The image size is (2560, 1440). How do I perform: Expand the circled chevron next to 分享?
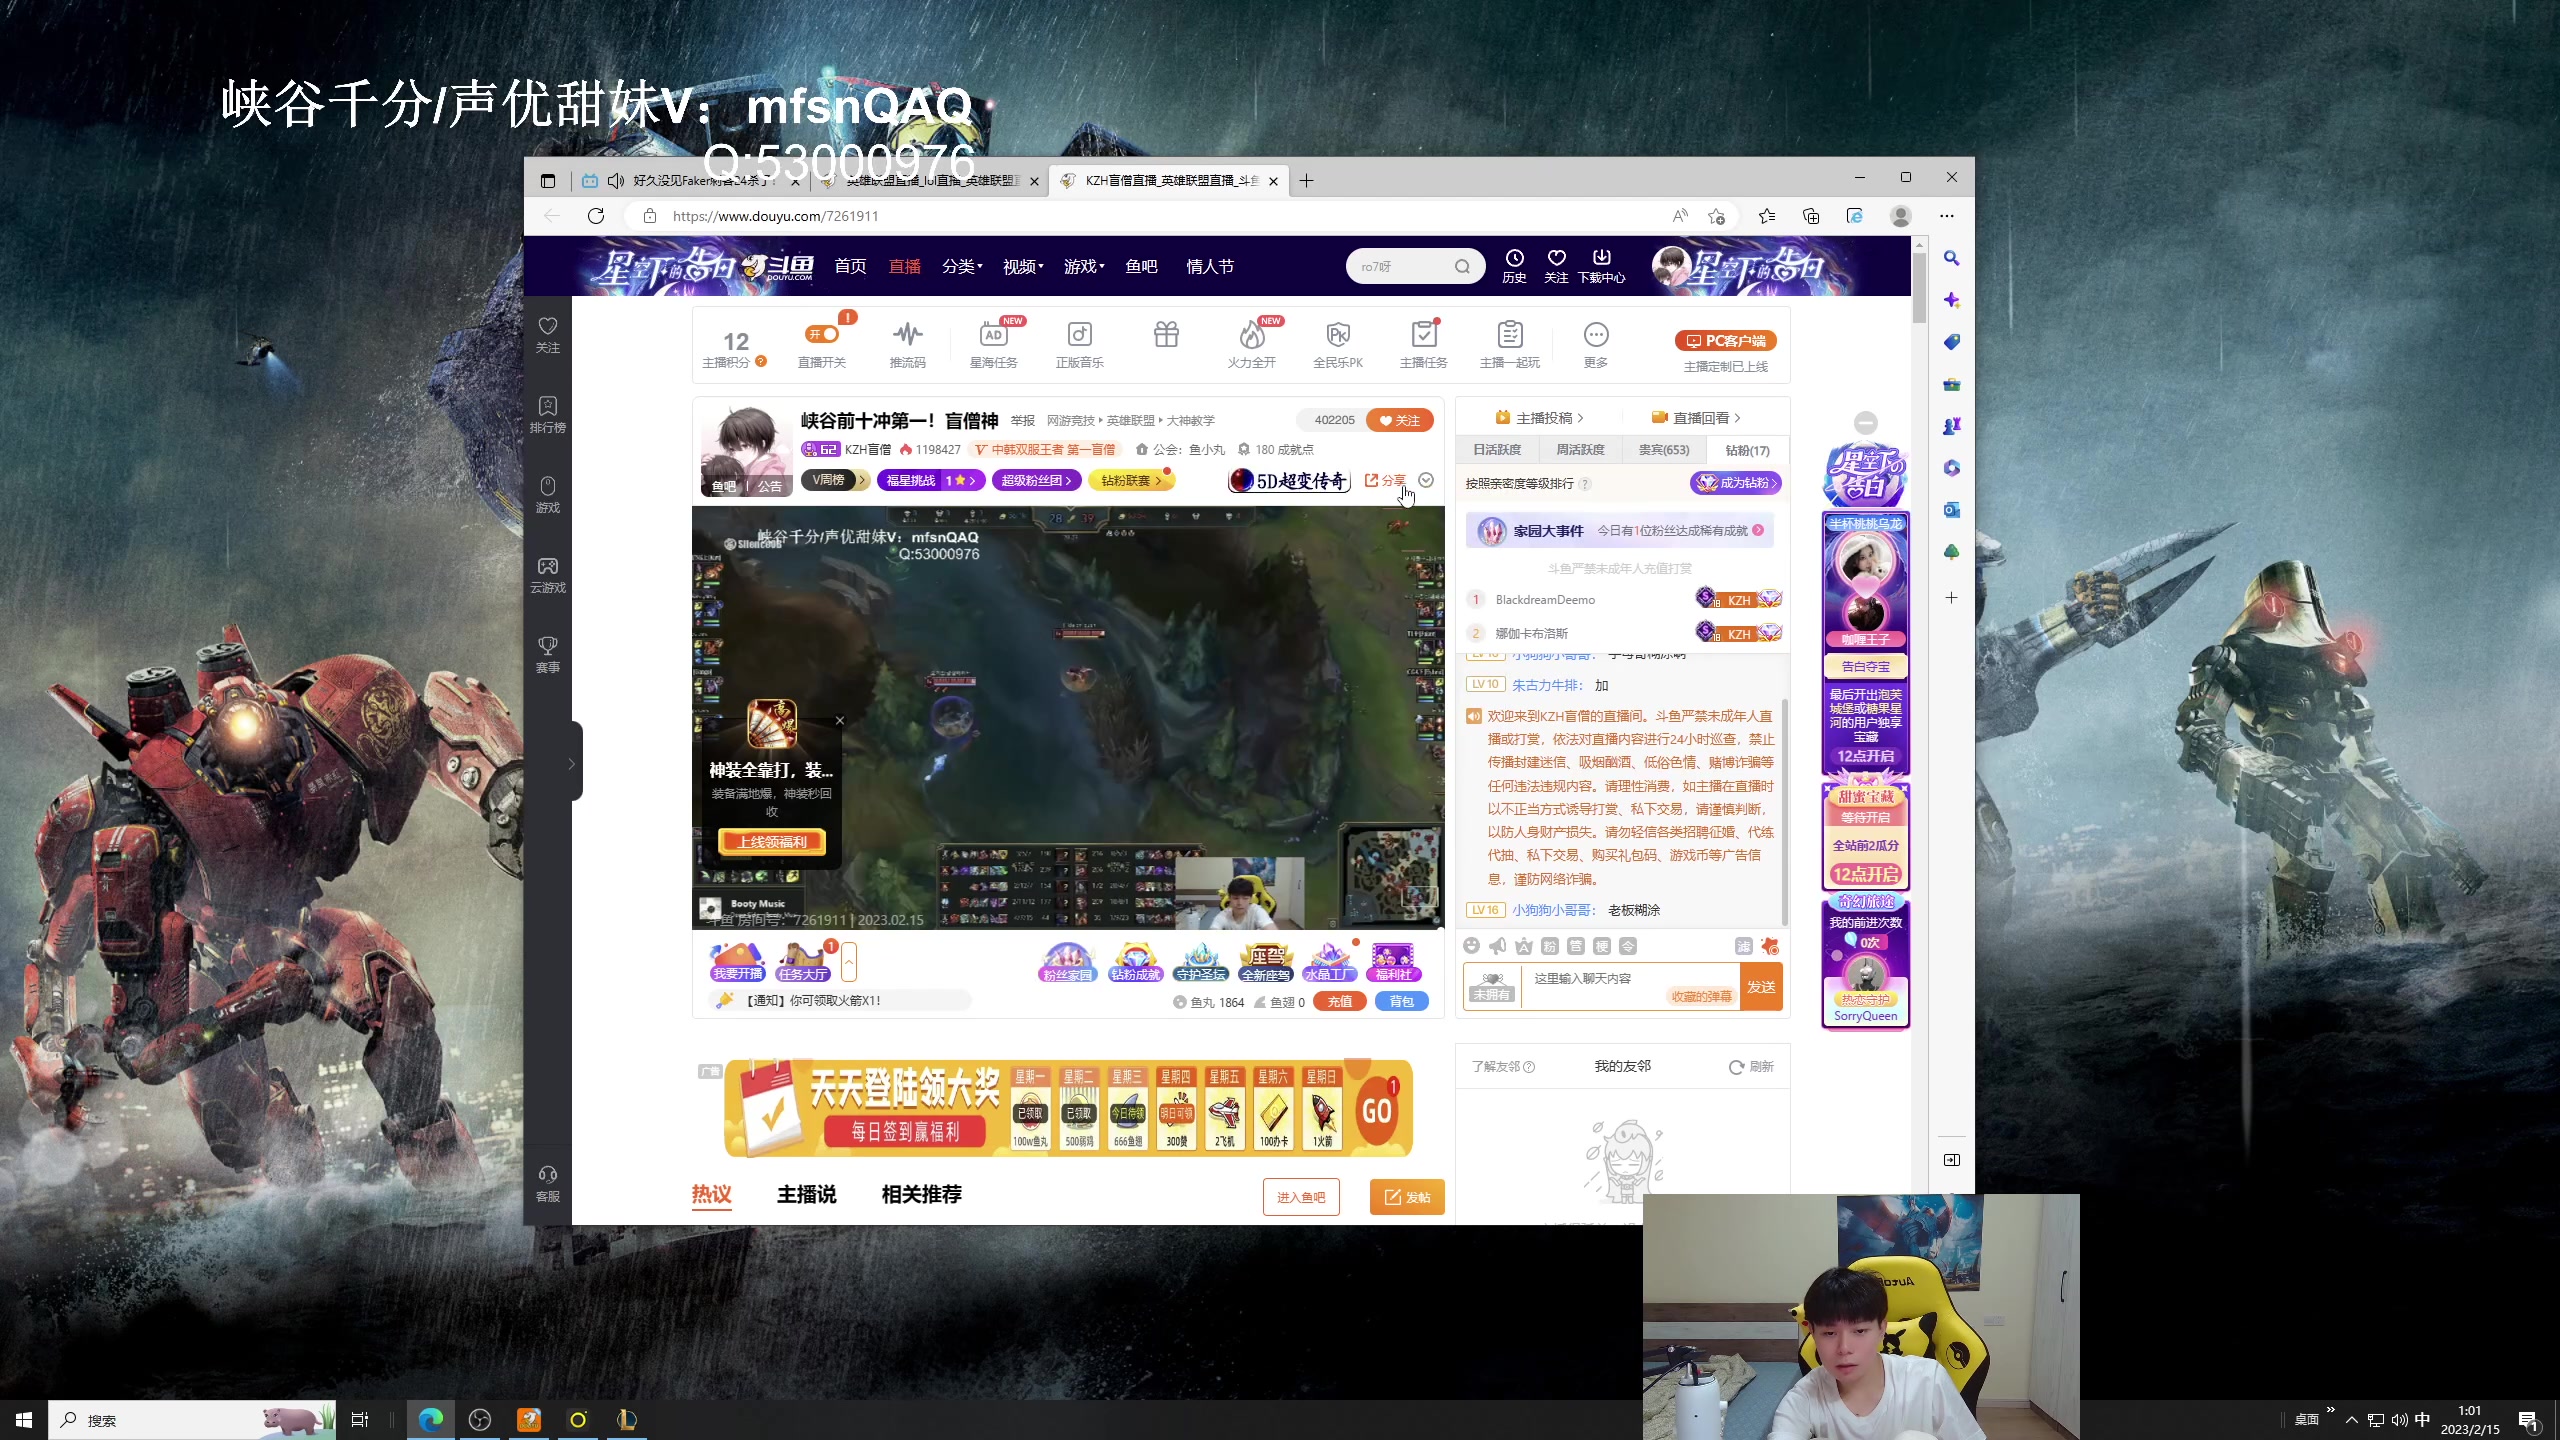pyautogui.click(x=1426, y=481)
